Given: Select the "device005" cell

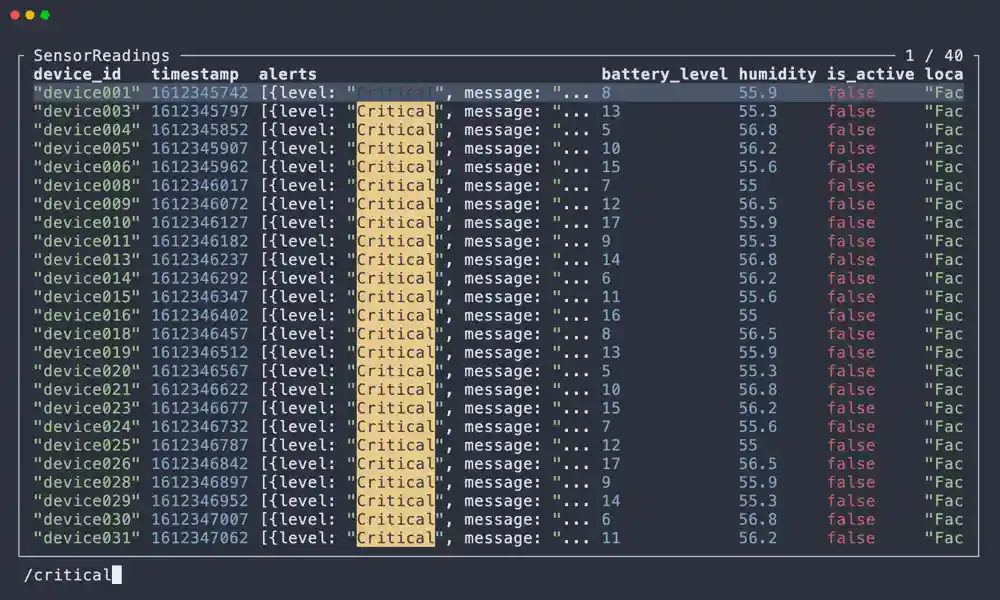Looking at the screenshot, I should point(87,148).
